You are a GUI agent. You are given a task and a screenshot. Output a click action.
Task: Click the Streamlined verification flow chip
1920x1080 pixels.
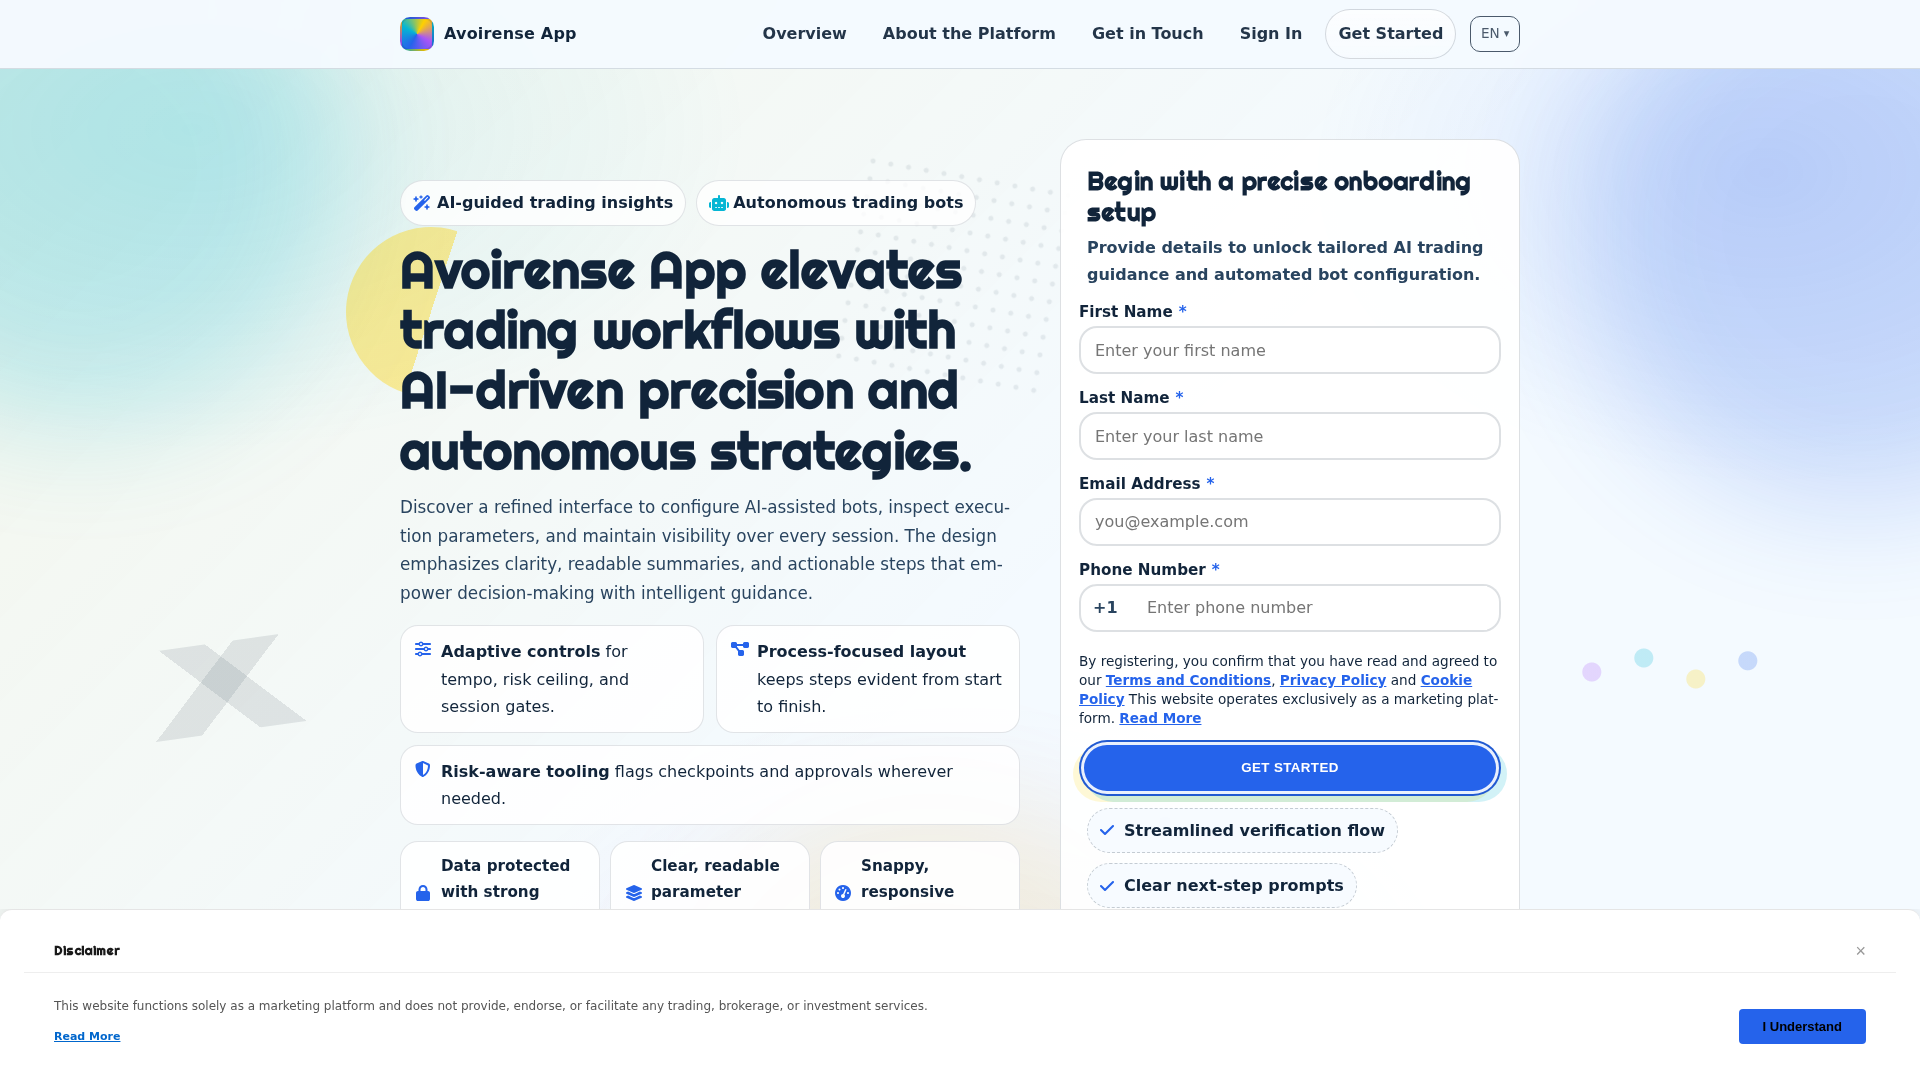(1242, 830)
